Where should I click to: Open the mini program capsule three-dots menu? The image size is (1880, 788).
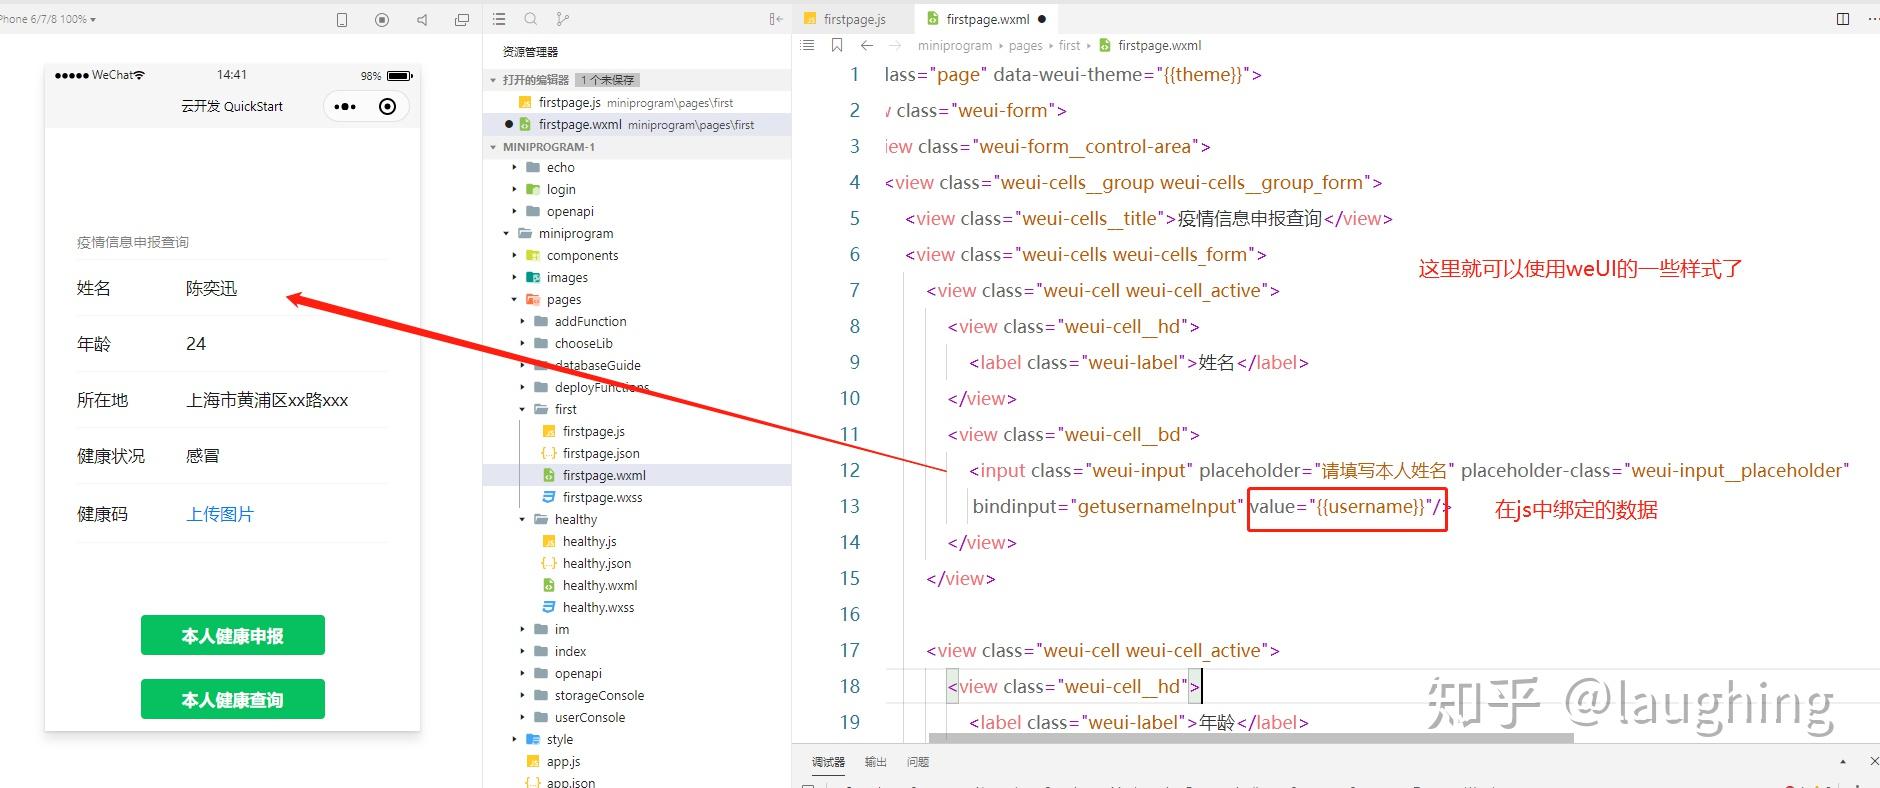(x=345, y=107)
